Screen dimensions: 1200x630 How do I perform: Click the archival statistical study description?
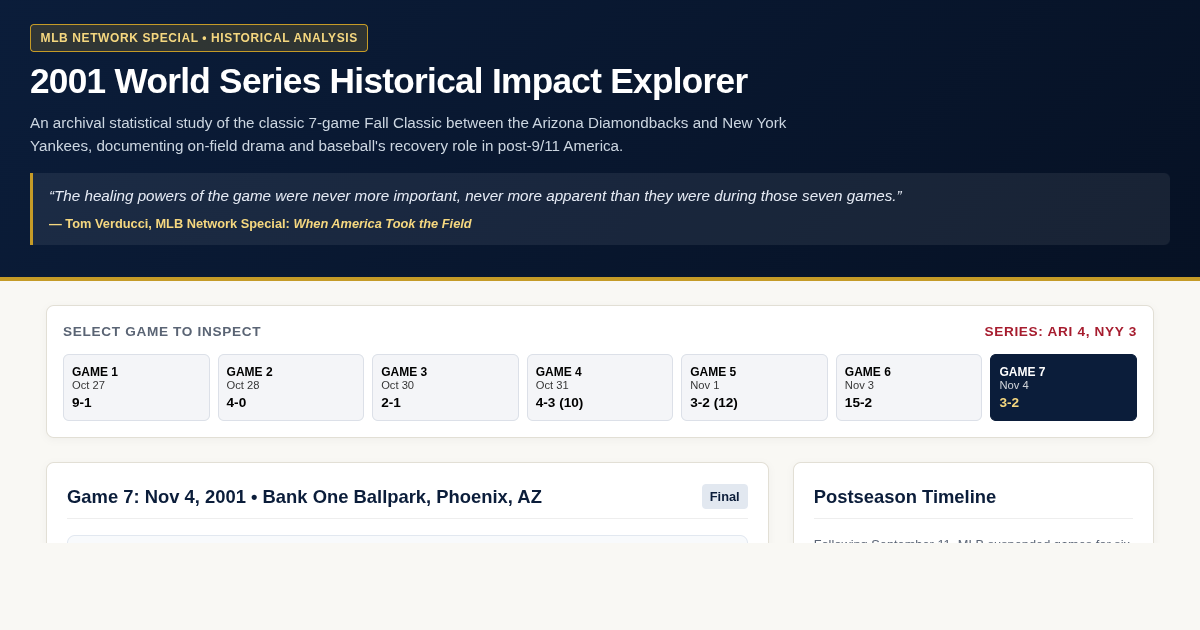pos(408,134)
